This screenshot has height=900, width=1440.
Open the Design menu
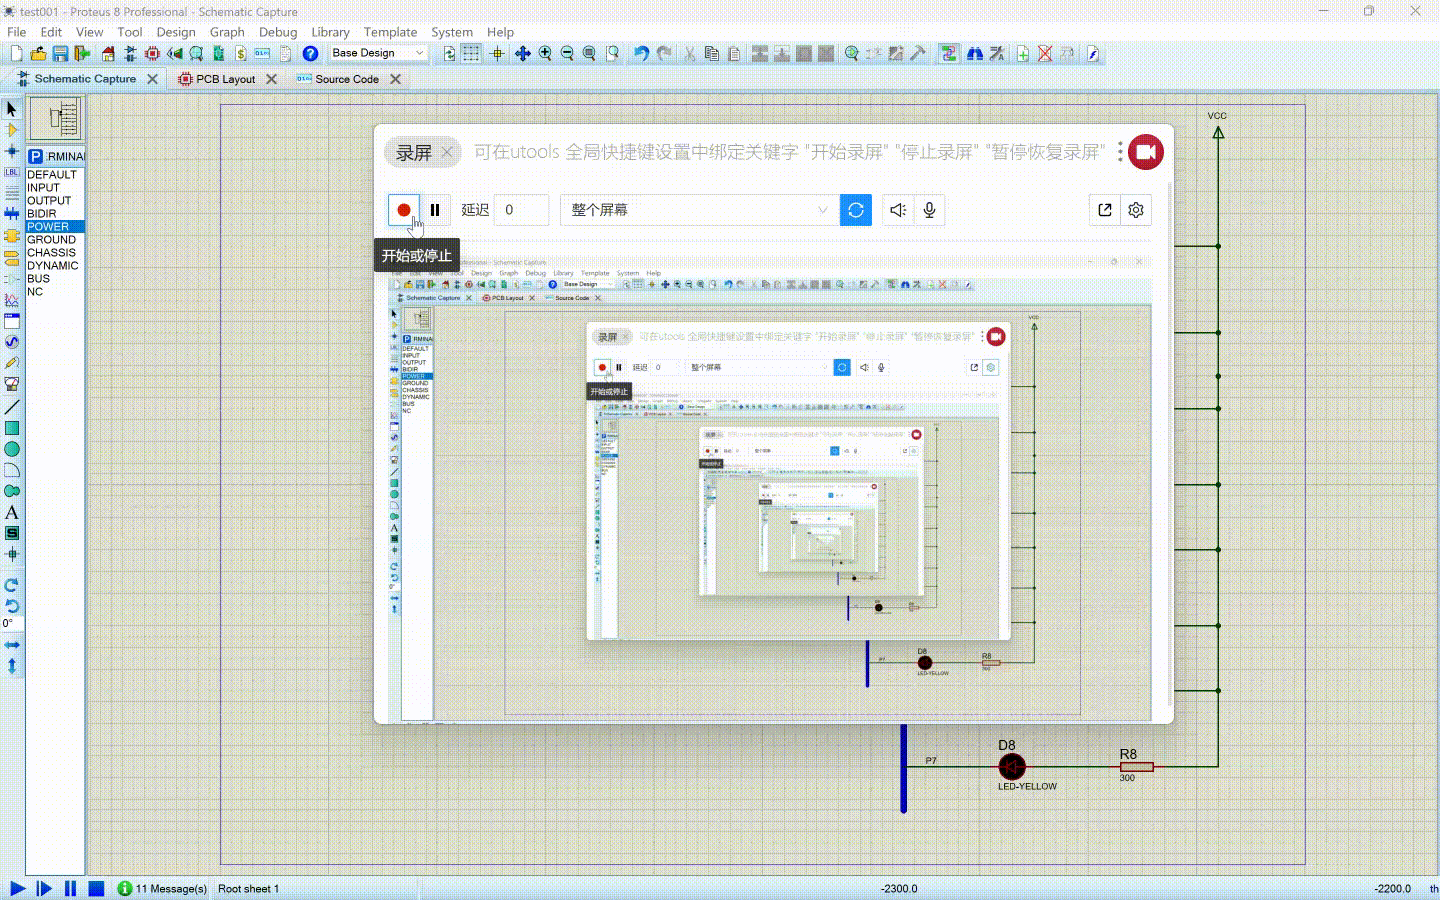(176, 32)
